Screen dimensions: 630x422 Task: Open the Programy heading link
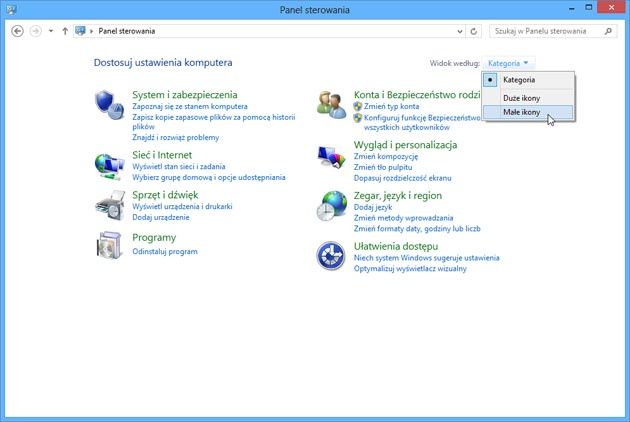coord(154,238)
